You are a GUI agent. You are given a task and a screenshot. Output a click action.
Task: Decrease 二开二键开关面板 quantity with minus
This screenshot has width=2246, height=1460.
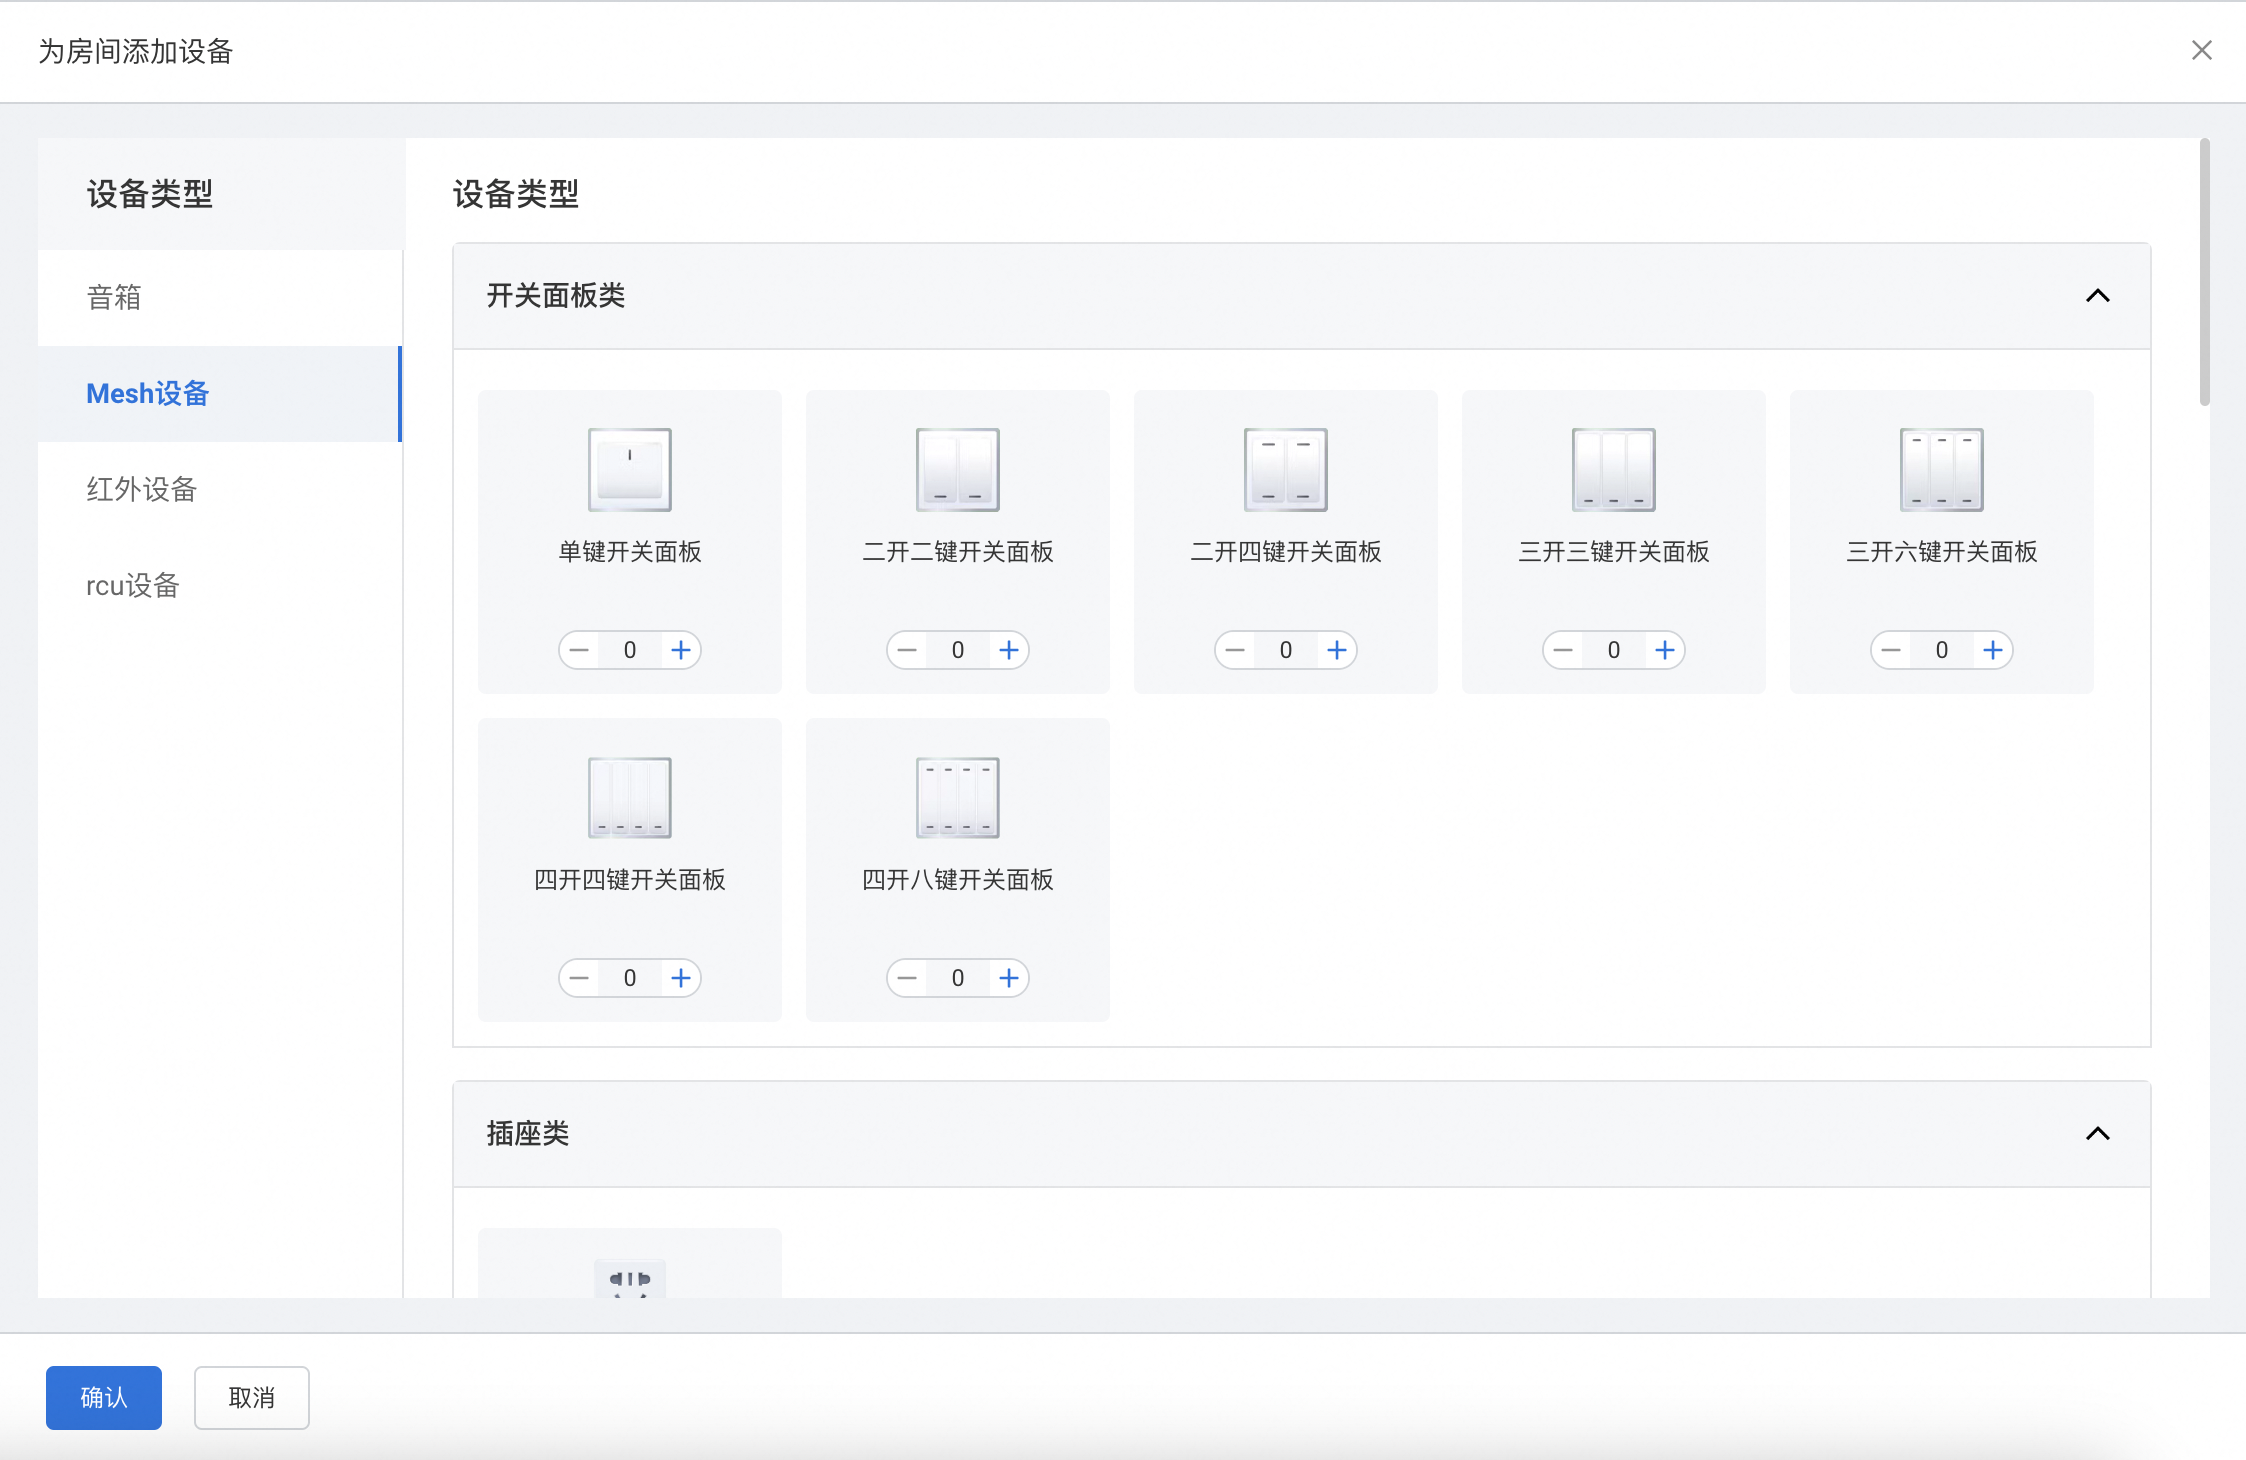(x=907, y=650)
